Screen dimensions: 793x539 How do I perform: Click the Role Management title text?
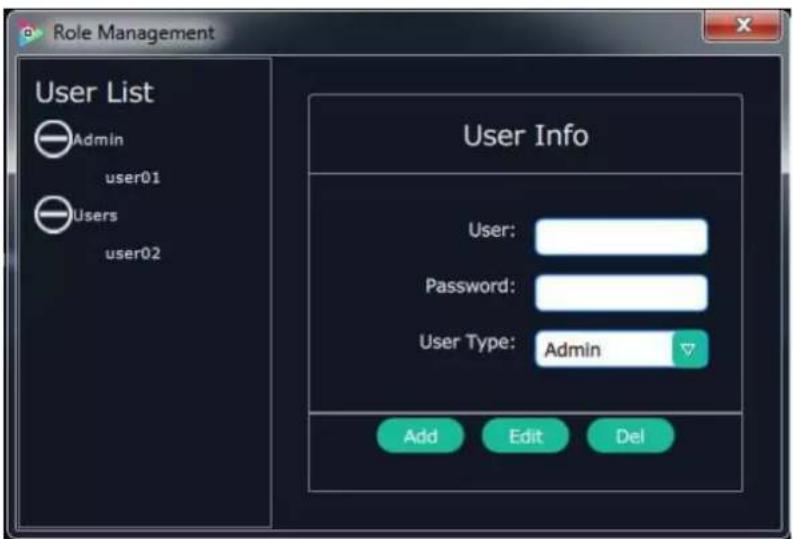point(134,33)
